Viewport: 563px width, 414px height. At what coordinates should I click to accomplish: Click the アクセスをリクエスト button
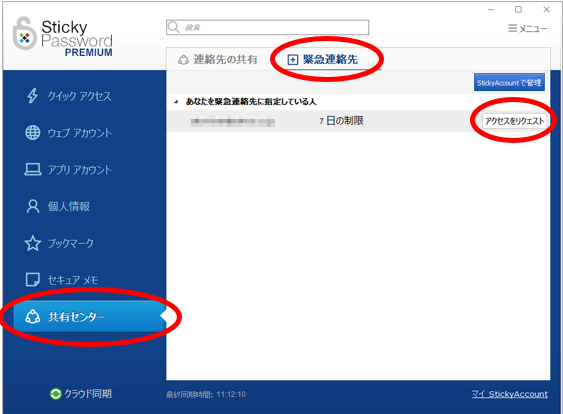click(514, 121)
